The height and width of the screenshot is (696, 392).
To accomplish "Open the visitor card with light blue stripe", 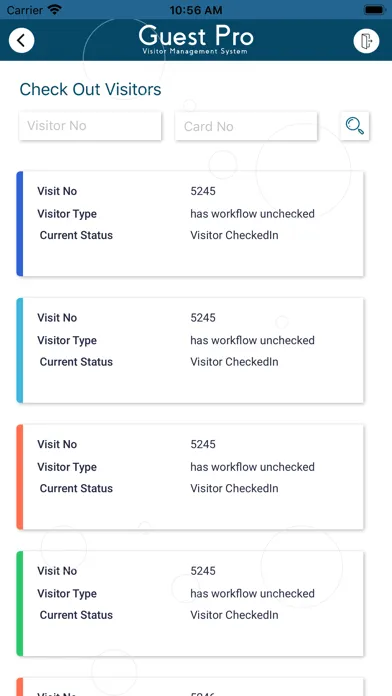I will click(x=190, y=350).
